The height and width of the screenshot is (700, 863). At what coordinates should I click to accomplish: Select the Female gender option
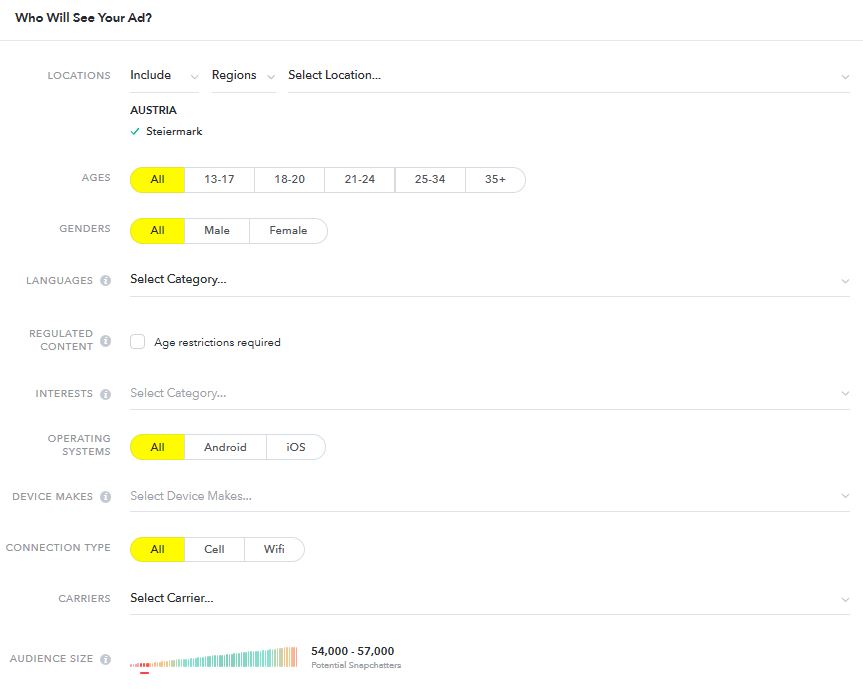(x=288, y=231)
